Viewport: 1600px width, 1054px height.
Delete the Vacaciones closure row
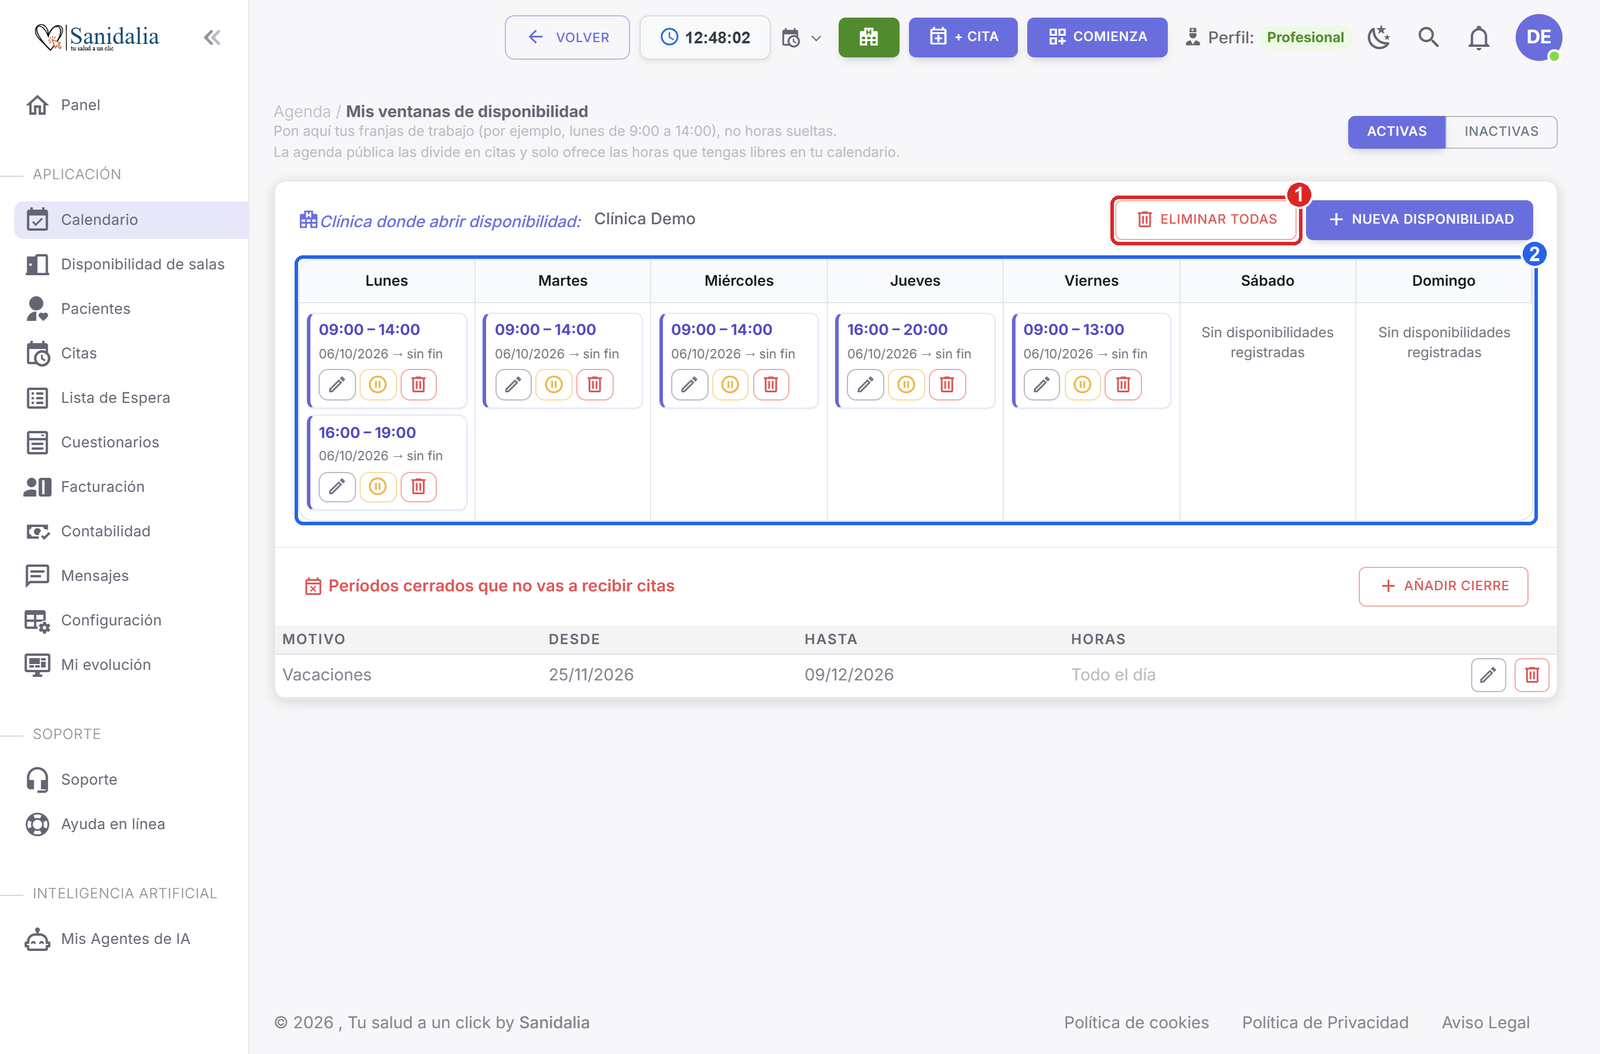(x=1532, y=676)
